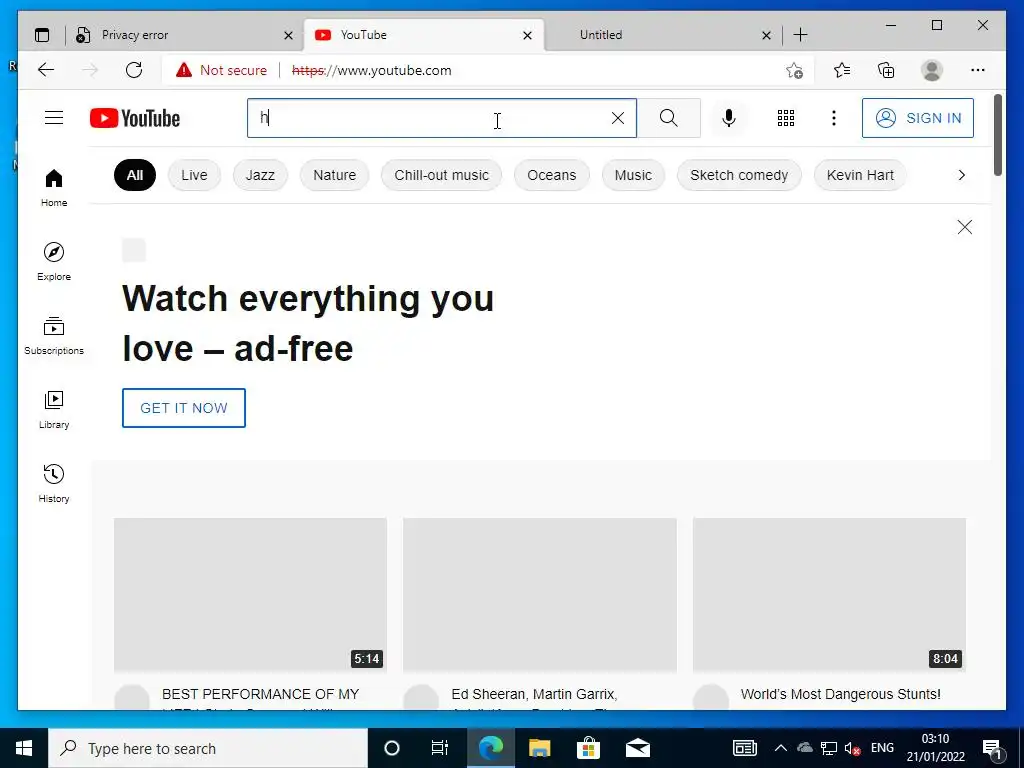Refresh the page

pos(134,70)
